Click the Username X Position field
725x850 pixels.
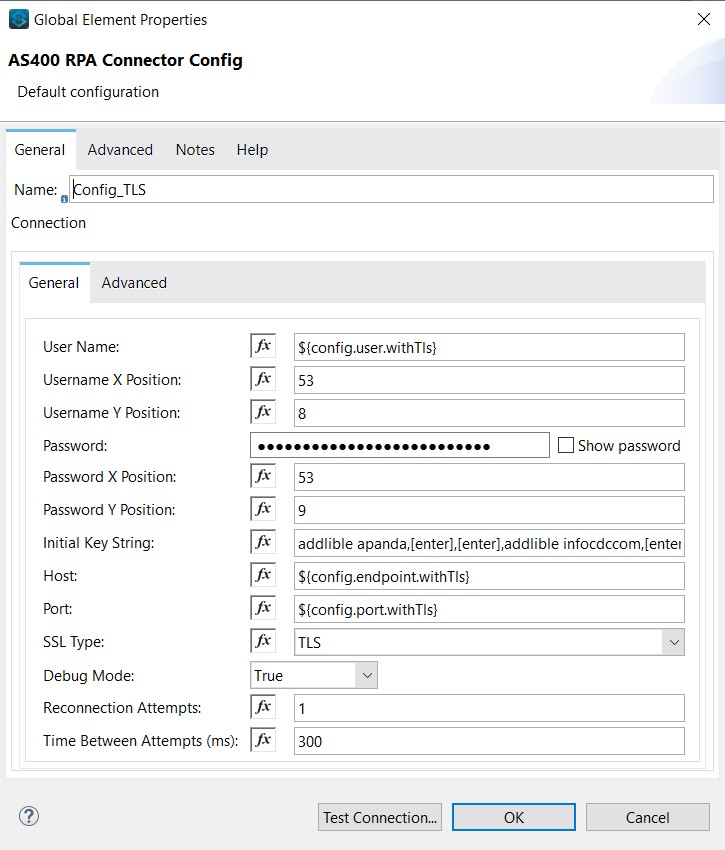[x=489, y=380]
